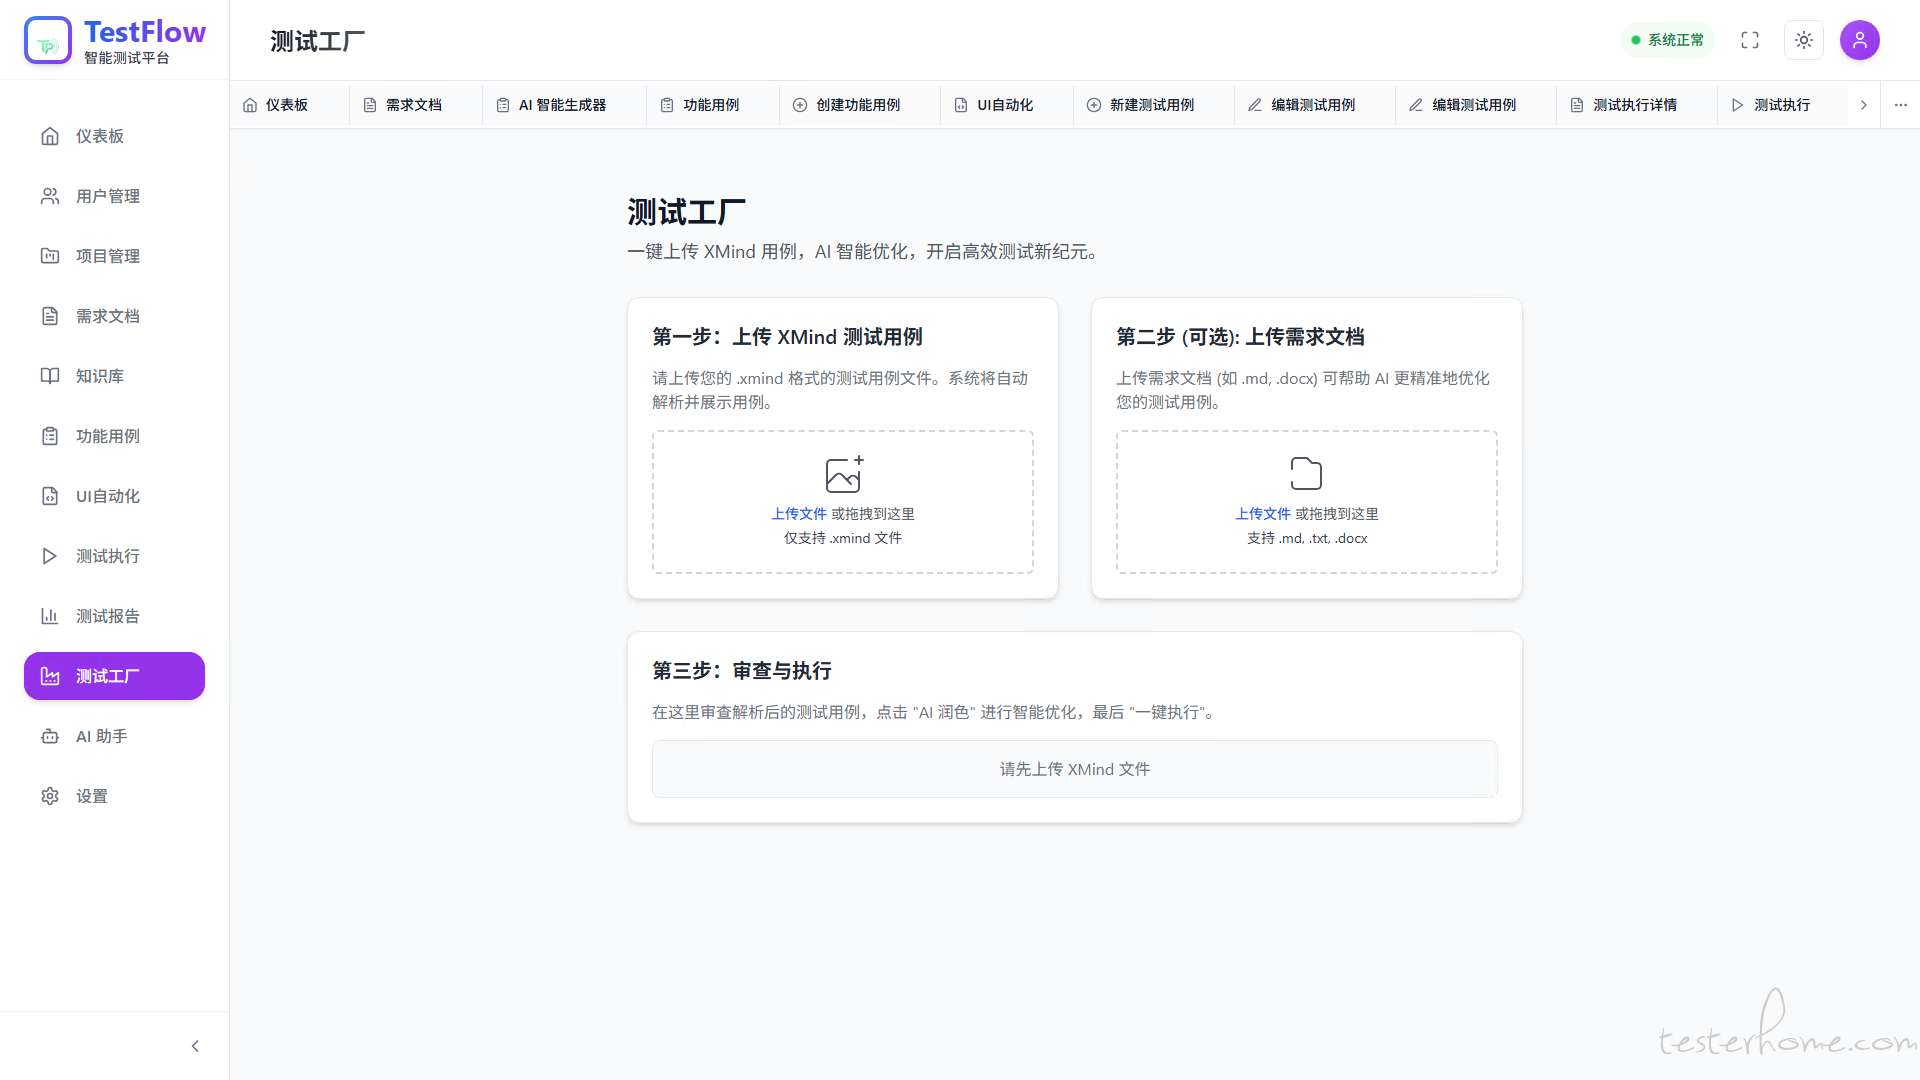
Task: Click the fullscreen expand icon
Action: tap(1750, 40)
